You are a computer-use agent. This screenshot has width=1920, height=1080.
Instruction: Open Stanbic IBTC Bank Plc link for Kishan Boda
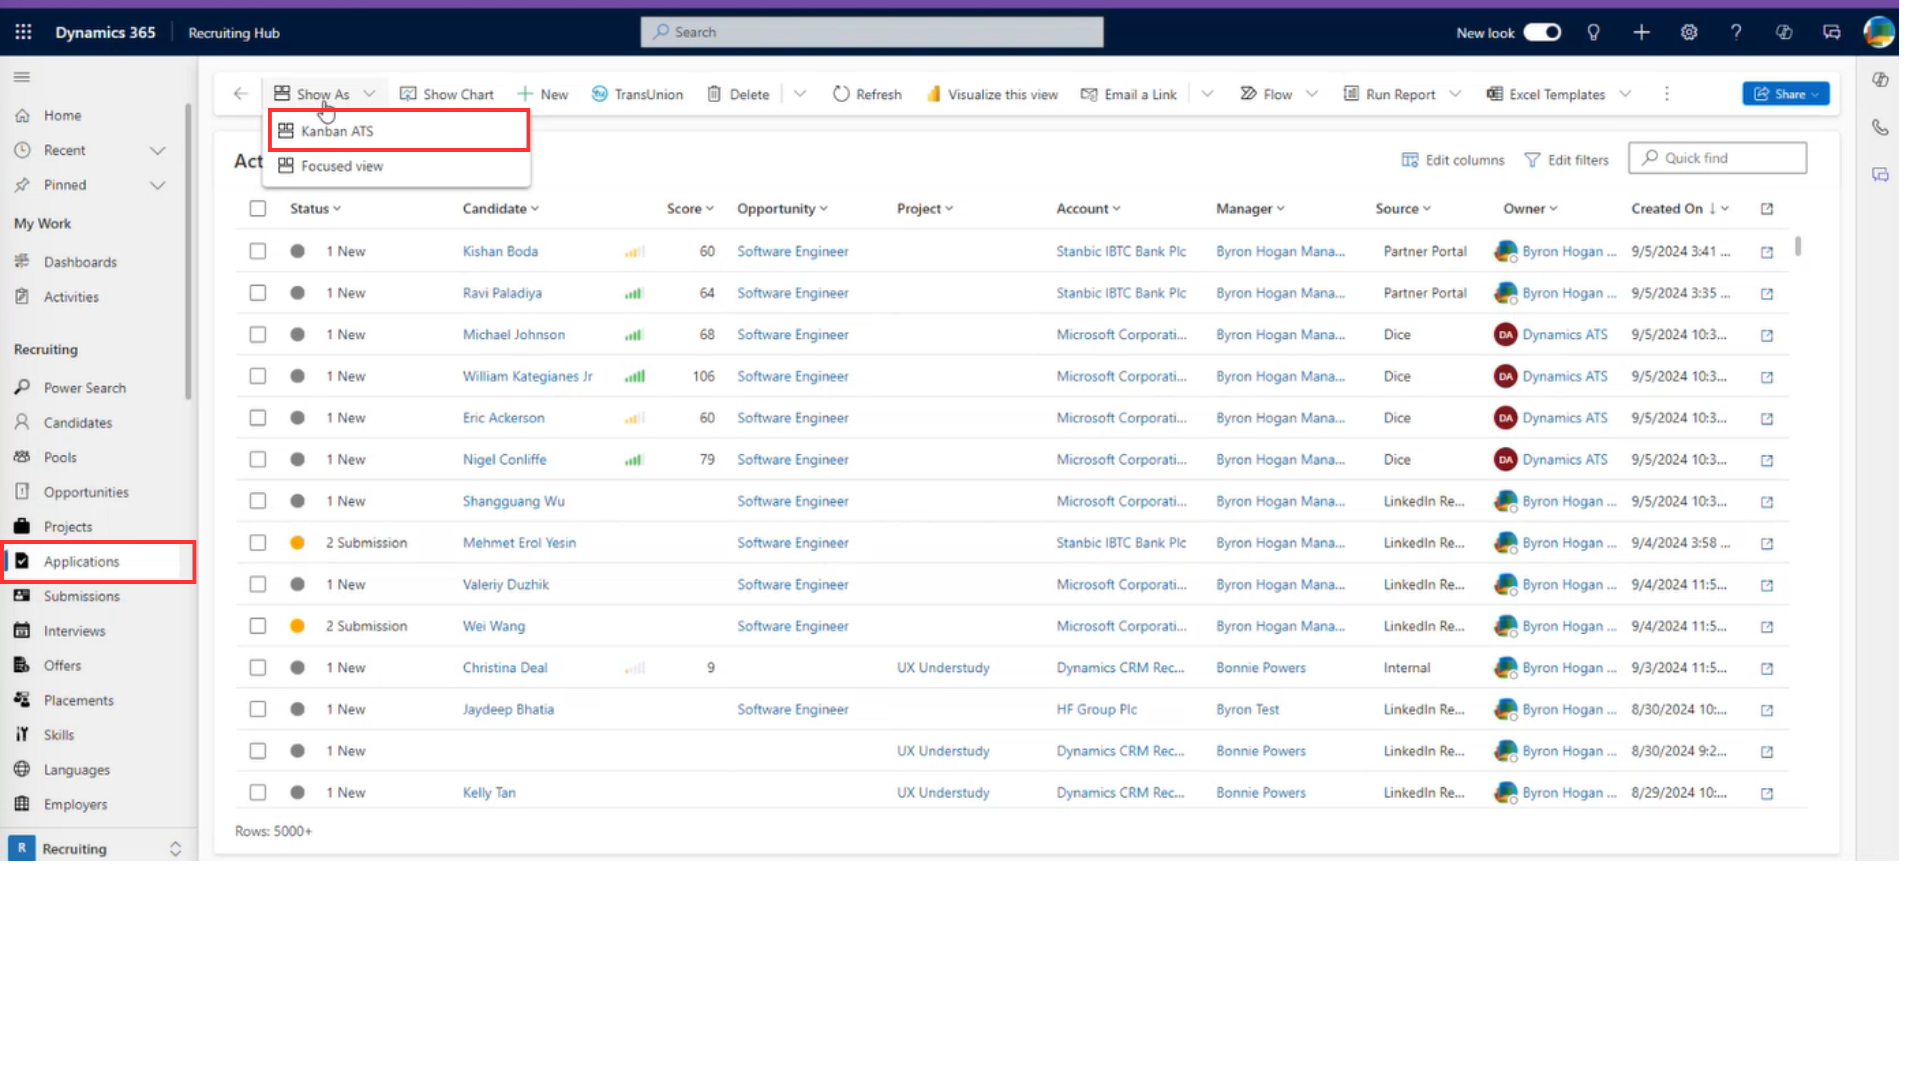tap(1121, 252)
